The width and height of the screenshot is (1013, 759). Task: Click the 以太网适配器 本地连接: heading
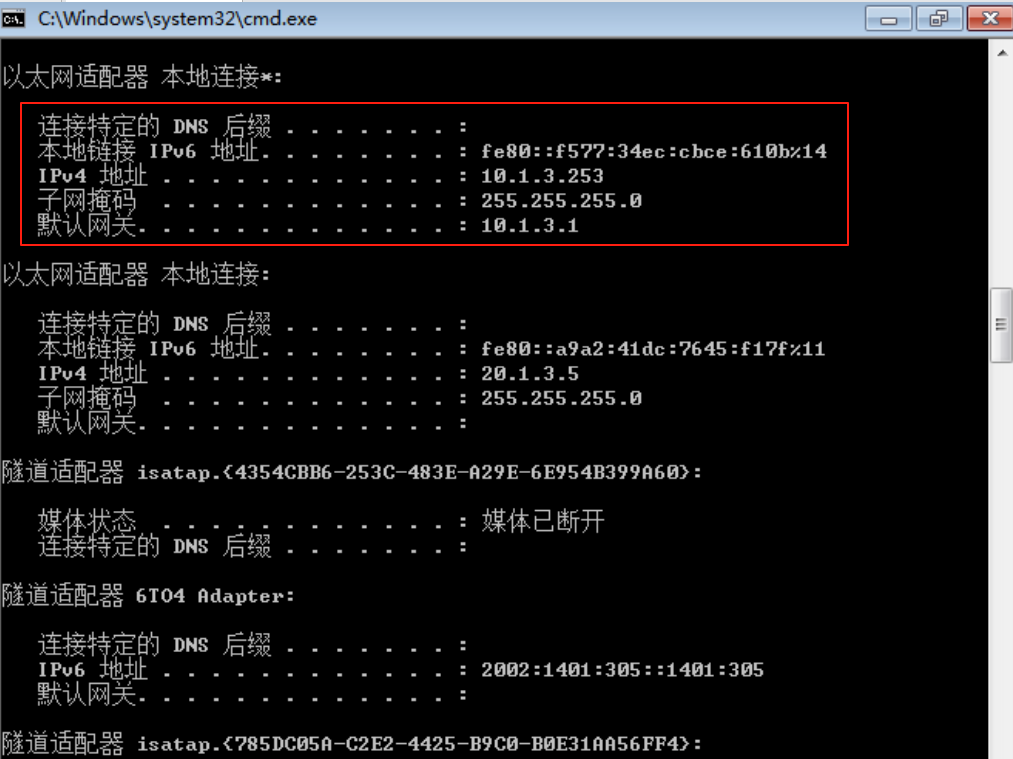pos(136,275)
